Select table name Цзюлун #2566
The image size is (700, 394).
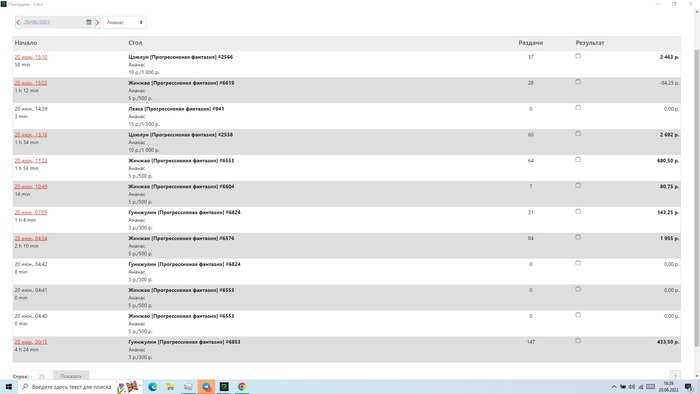pyautogui.click(x=180, y=57)
